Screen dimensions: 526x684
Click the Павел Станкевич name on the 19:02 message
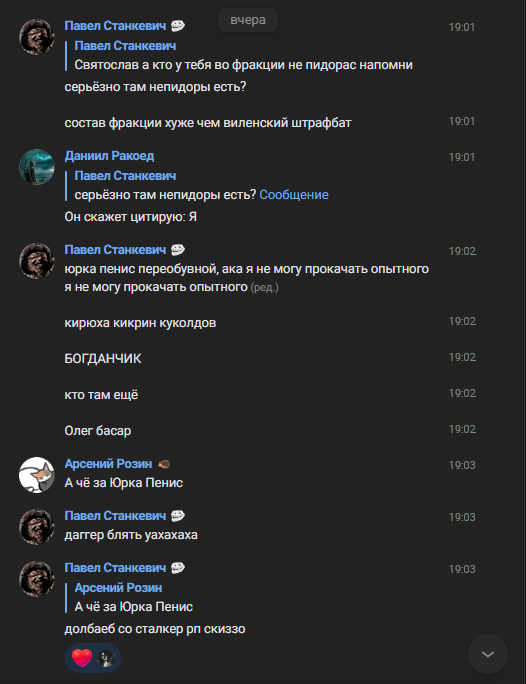point(115,250)
